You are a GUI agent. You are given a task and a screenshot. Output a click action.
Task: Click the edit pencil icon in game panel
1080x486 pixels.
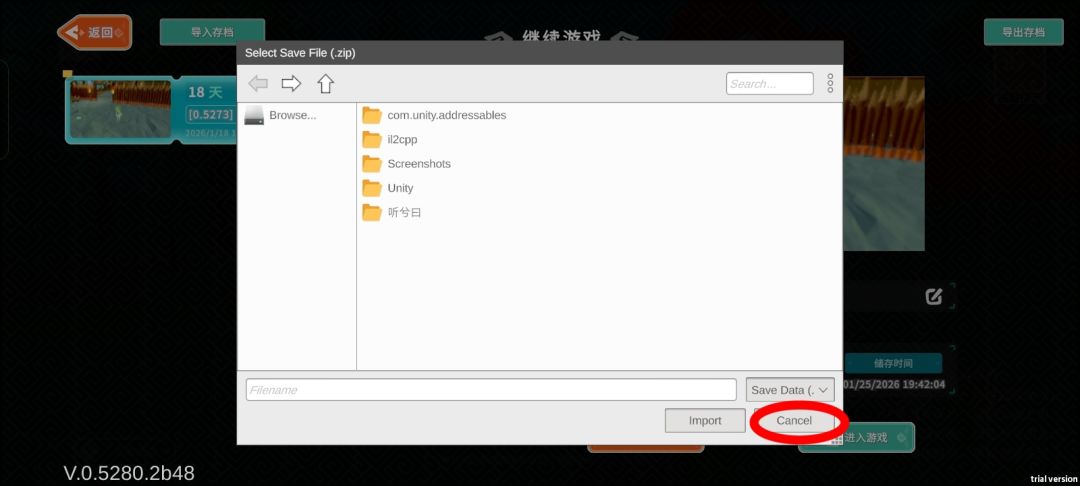coord(933,297)
